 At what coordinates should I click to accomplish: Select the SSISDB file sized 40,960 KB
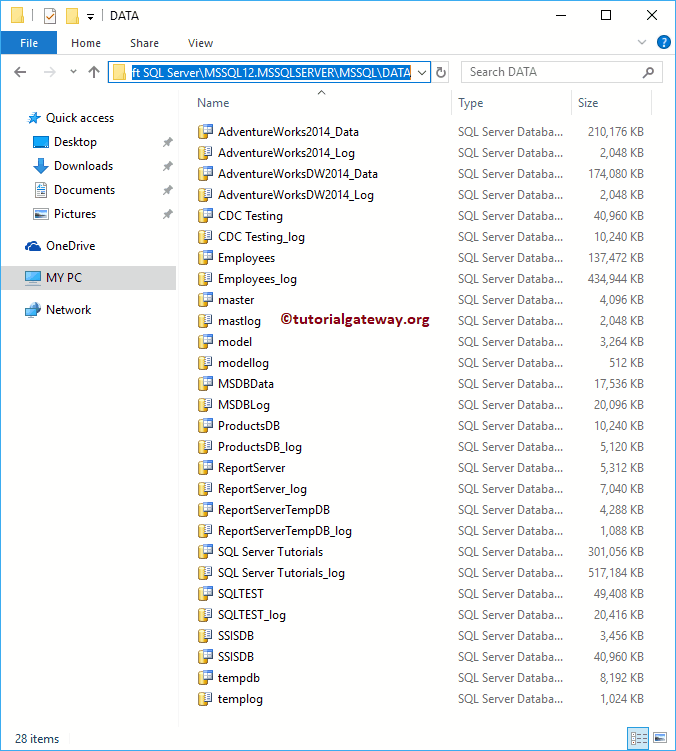pos(236,657)
